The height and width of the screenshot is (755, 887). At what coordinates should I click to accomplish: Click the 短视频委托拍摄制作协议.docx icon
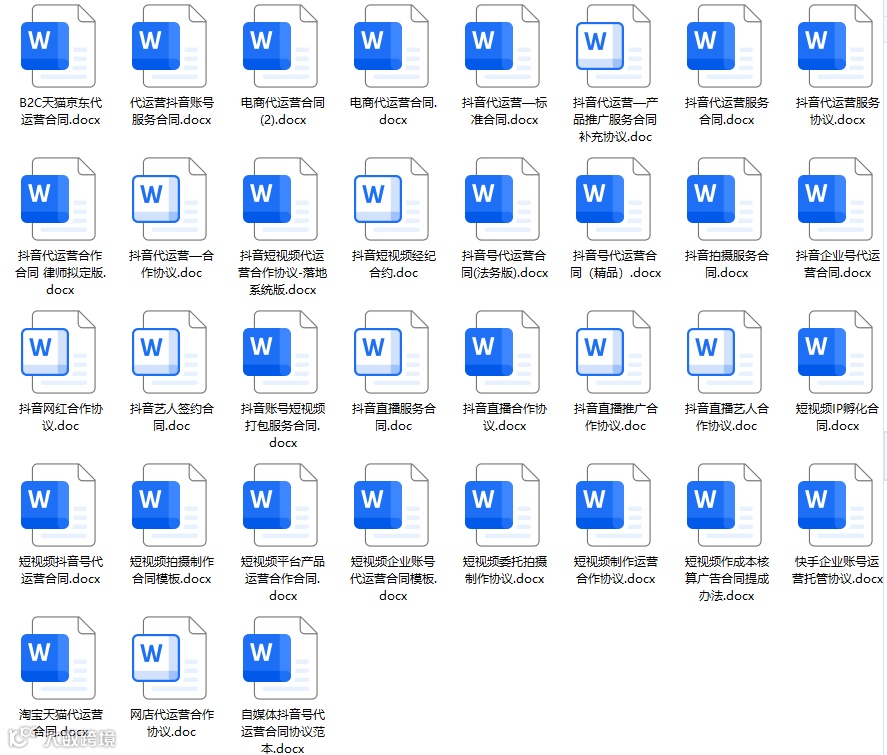[502, 506]
